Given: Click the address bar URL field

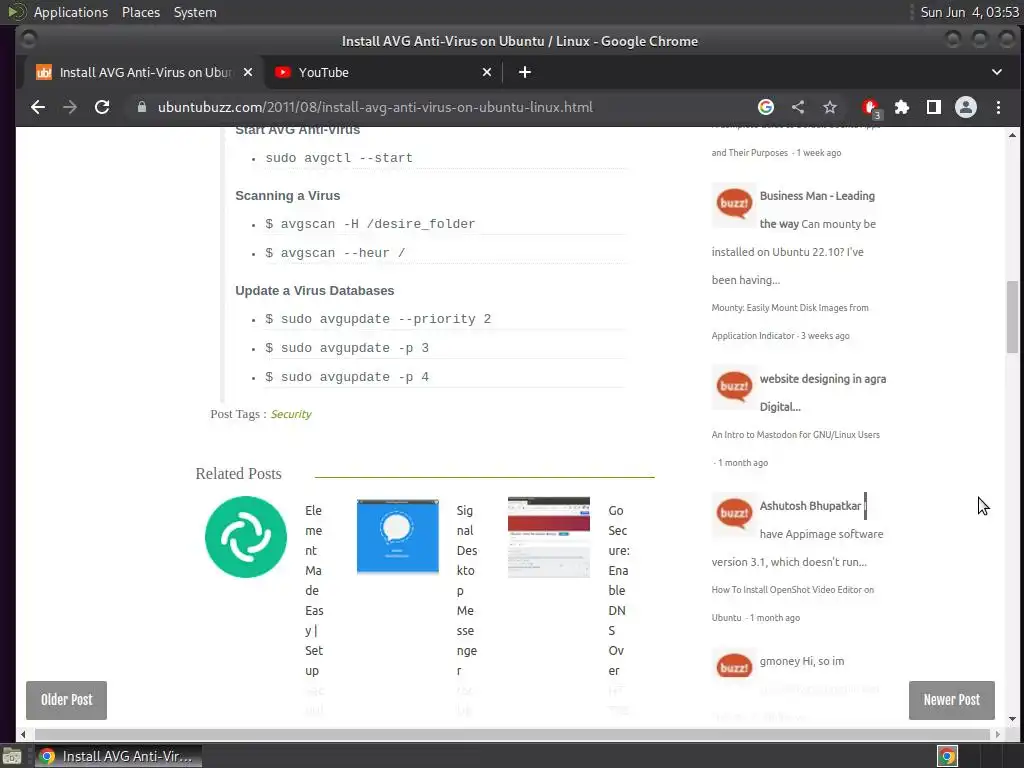Looking at the screenshot, I should [x=375, y=107].
